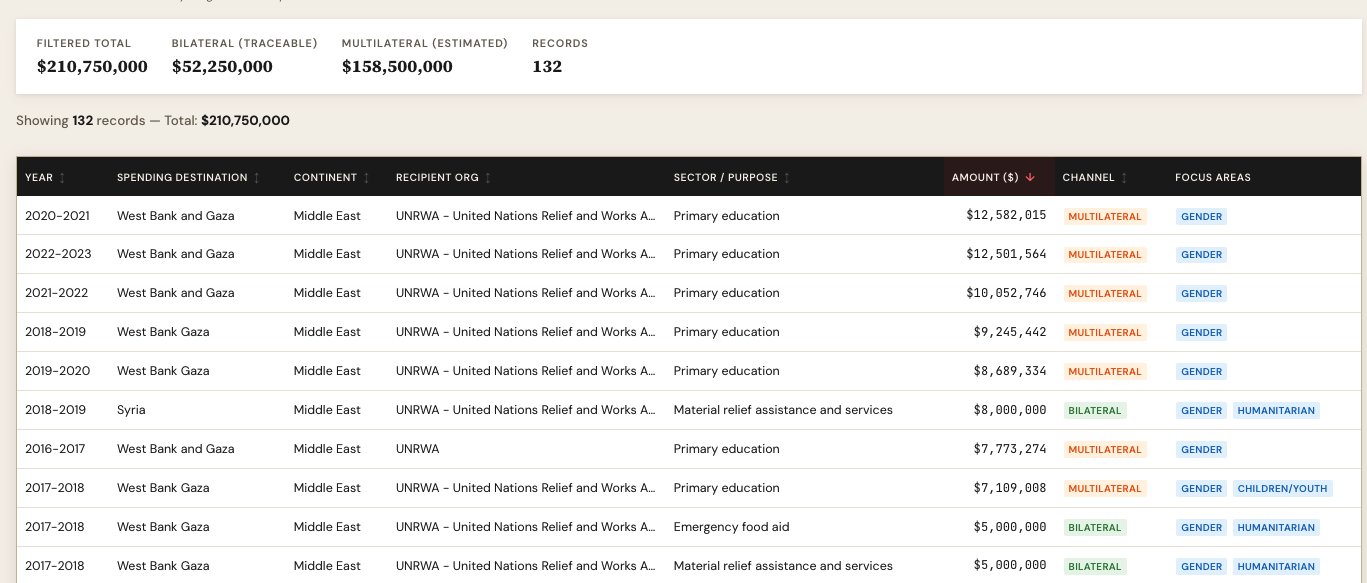
Task: Click the Bilateral (Traceable) $52,250,000 stat
Action: click(x=222, y=67)
